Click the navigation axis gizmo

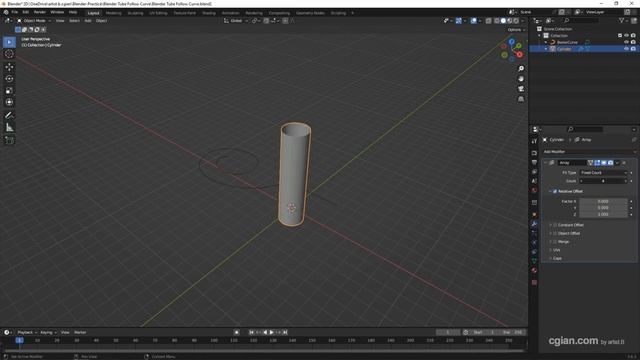512,50
